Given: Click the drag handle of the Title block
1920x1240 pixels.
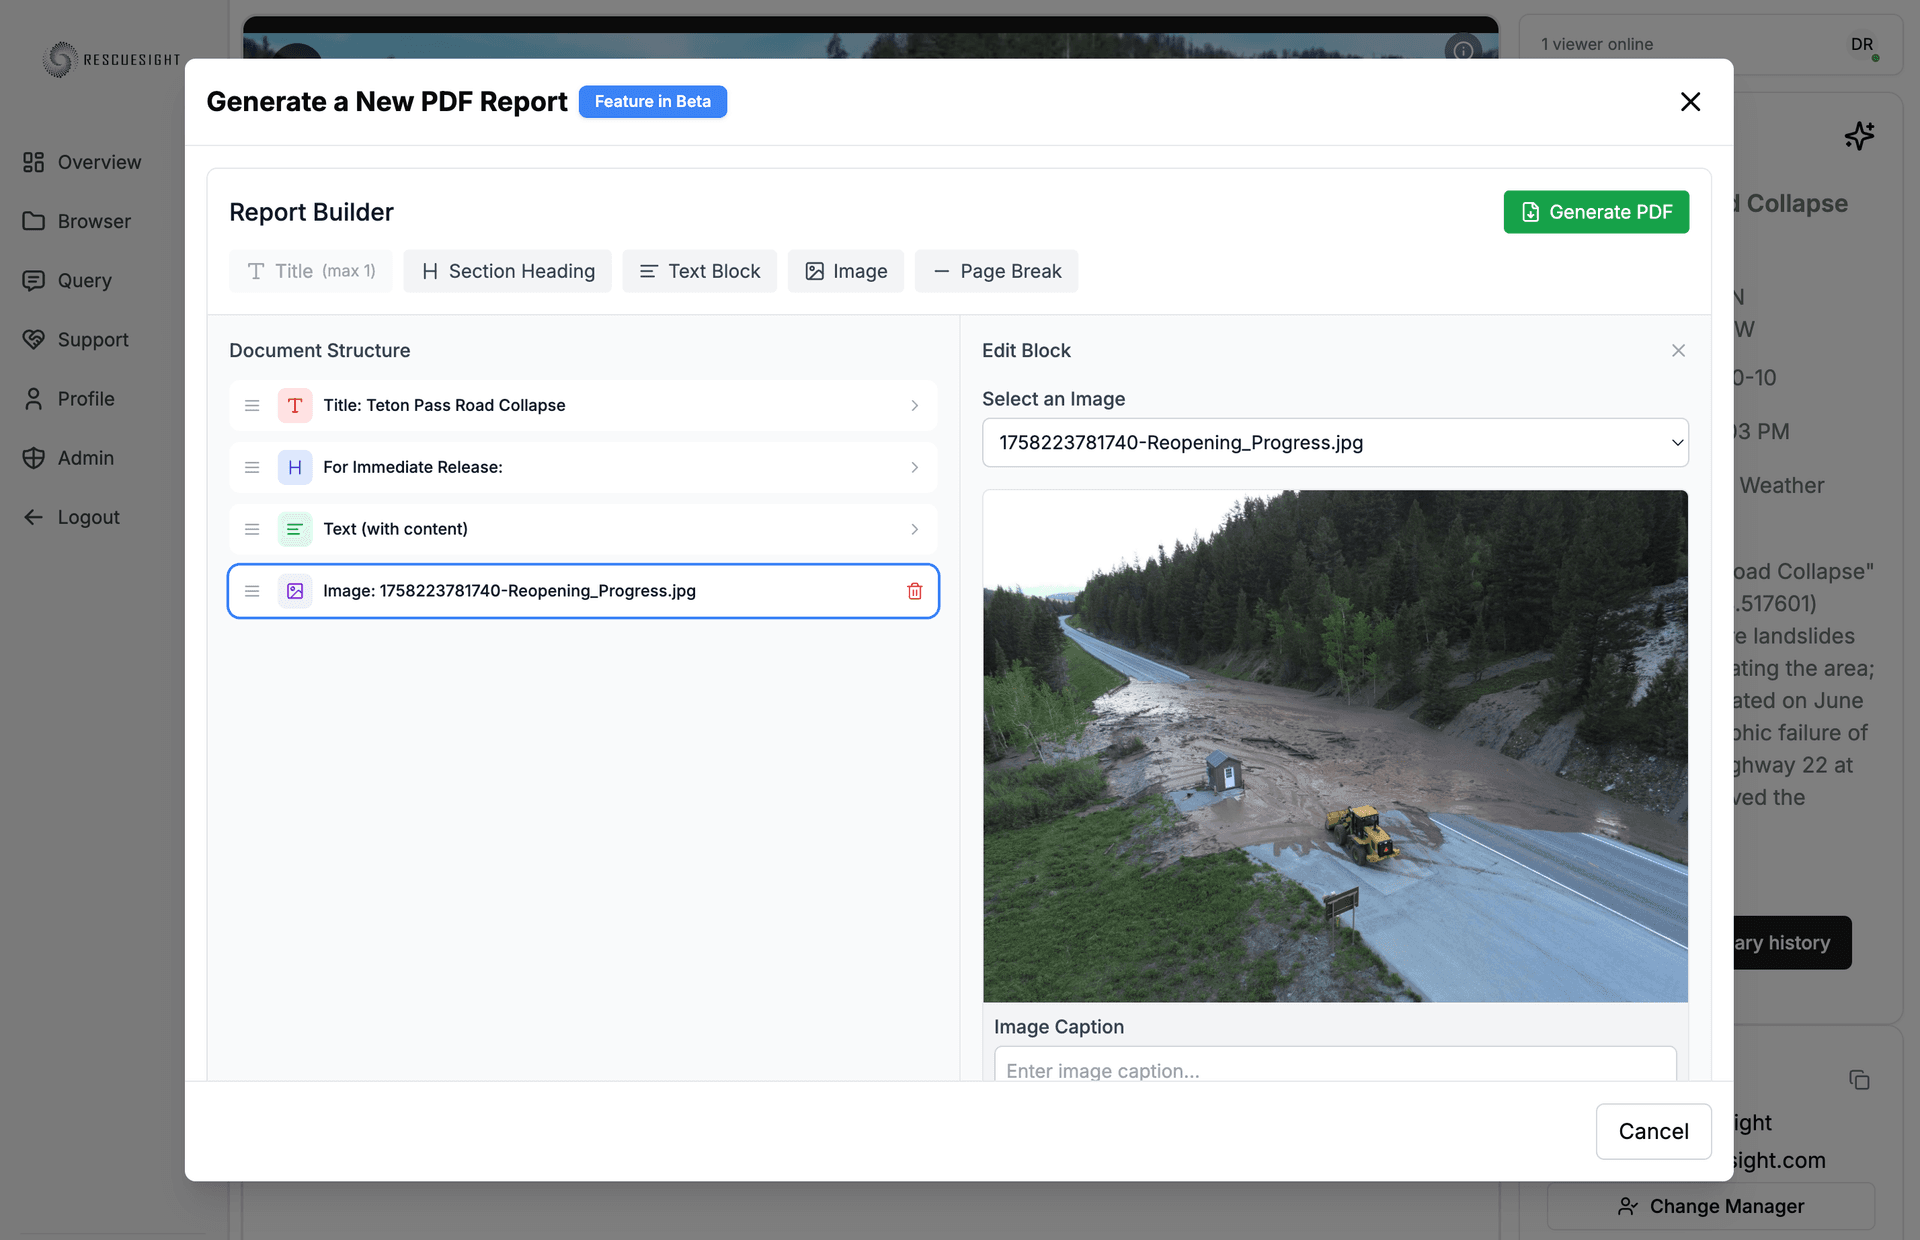Looking at the screenshot, I should coord(252,405).
